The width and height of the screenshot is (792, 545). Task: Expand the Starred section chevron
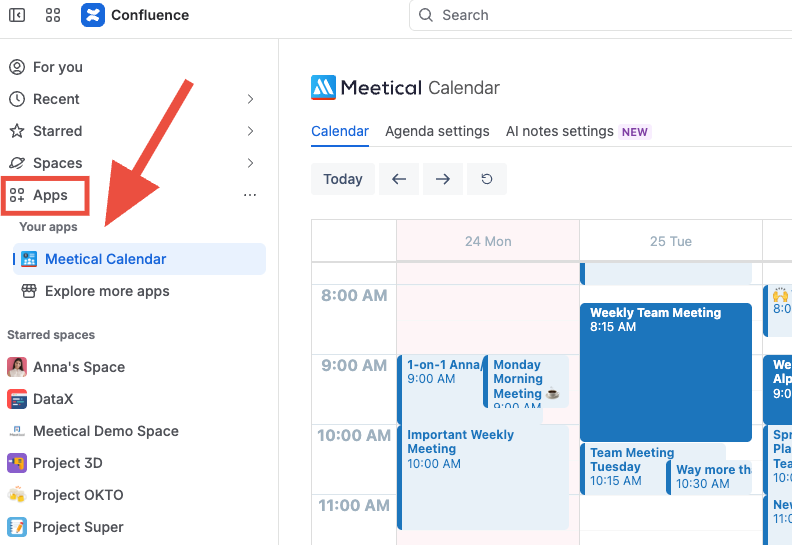pos(250,131)
